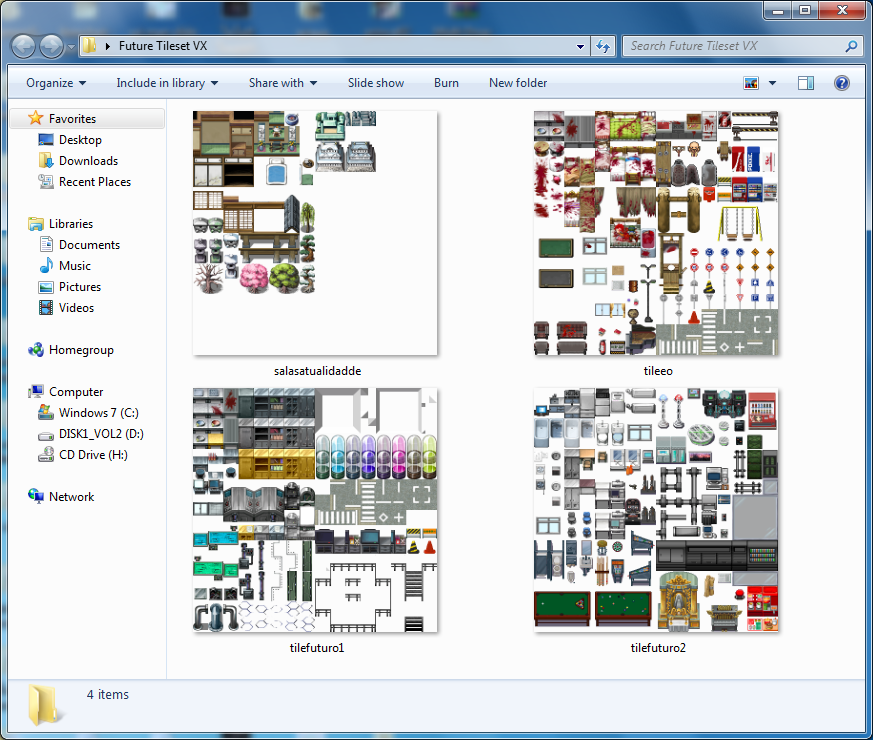Viewport: 873px width, 740px height.
Task: Click the salasatualidadde file name
Action: pyautogui.click(x=317, y=371)
